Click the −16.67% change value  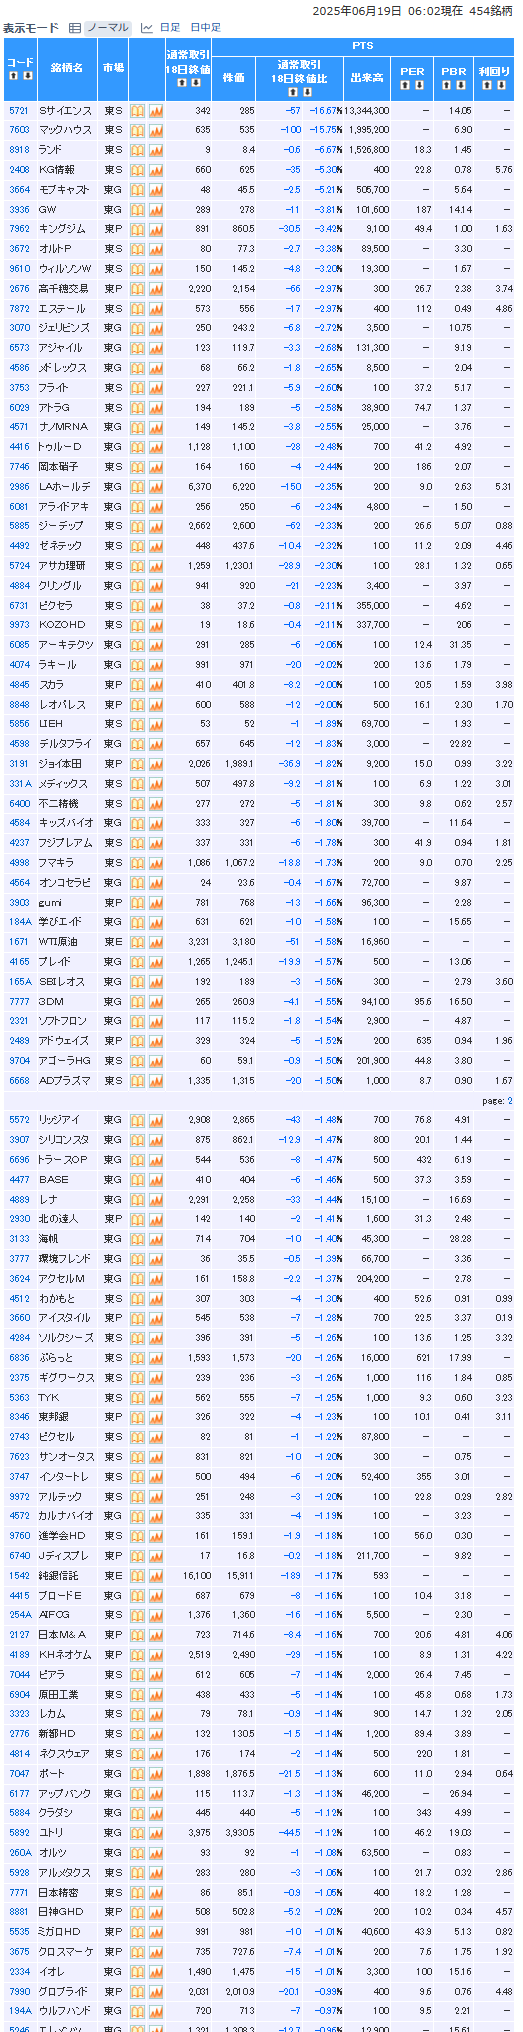tap(325, 111)
